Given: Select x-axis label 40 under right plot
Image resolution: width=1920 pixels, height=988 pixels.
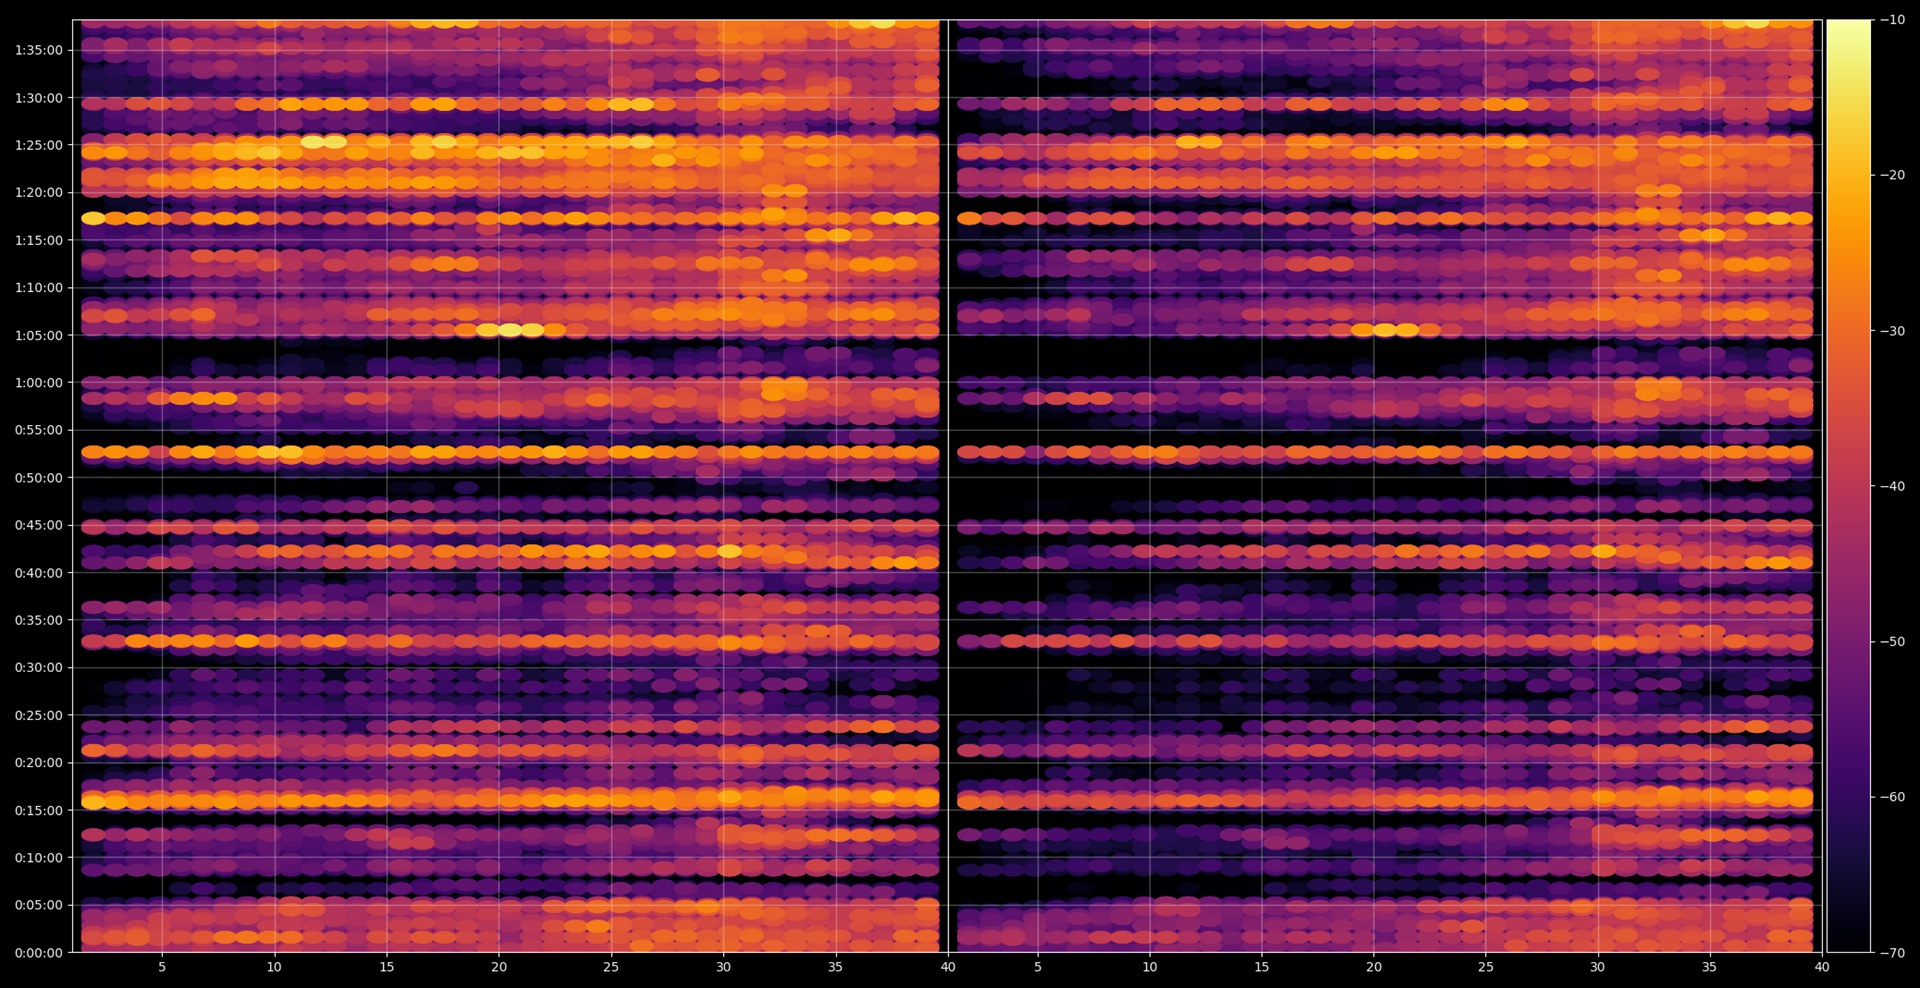Looking at the screenshot, I should pos(1822,967).
